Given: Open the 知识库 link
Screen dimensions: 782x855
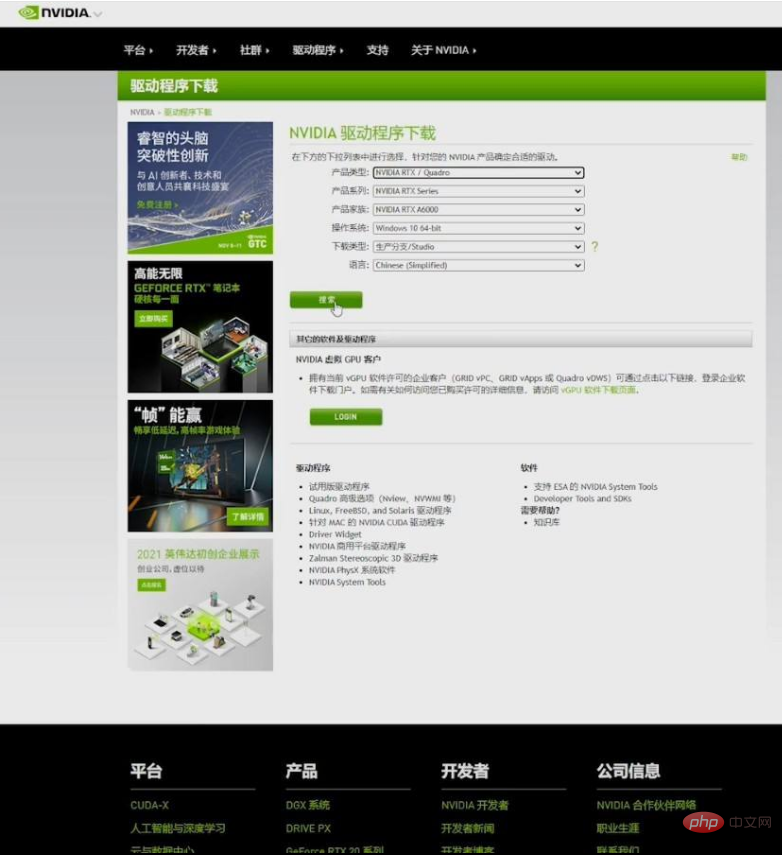Looking at the screenshot, I should 546,522.
